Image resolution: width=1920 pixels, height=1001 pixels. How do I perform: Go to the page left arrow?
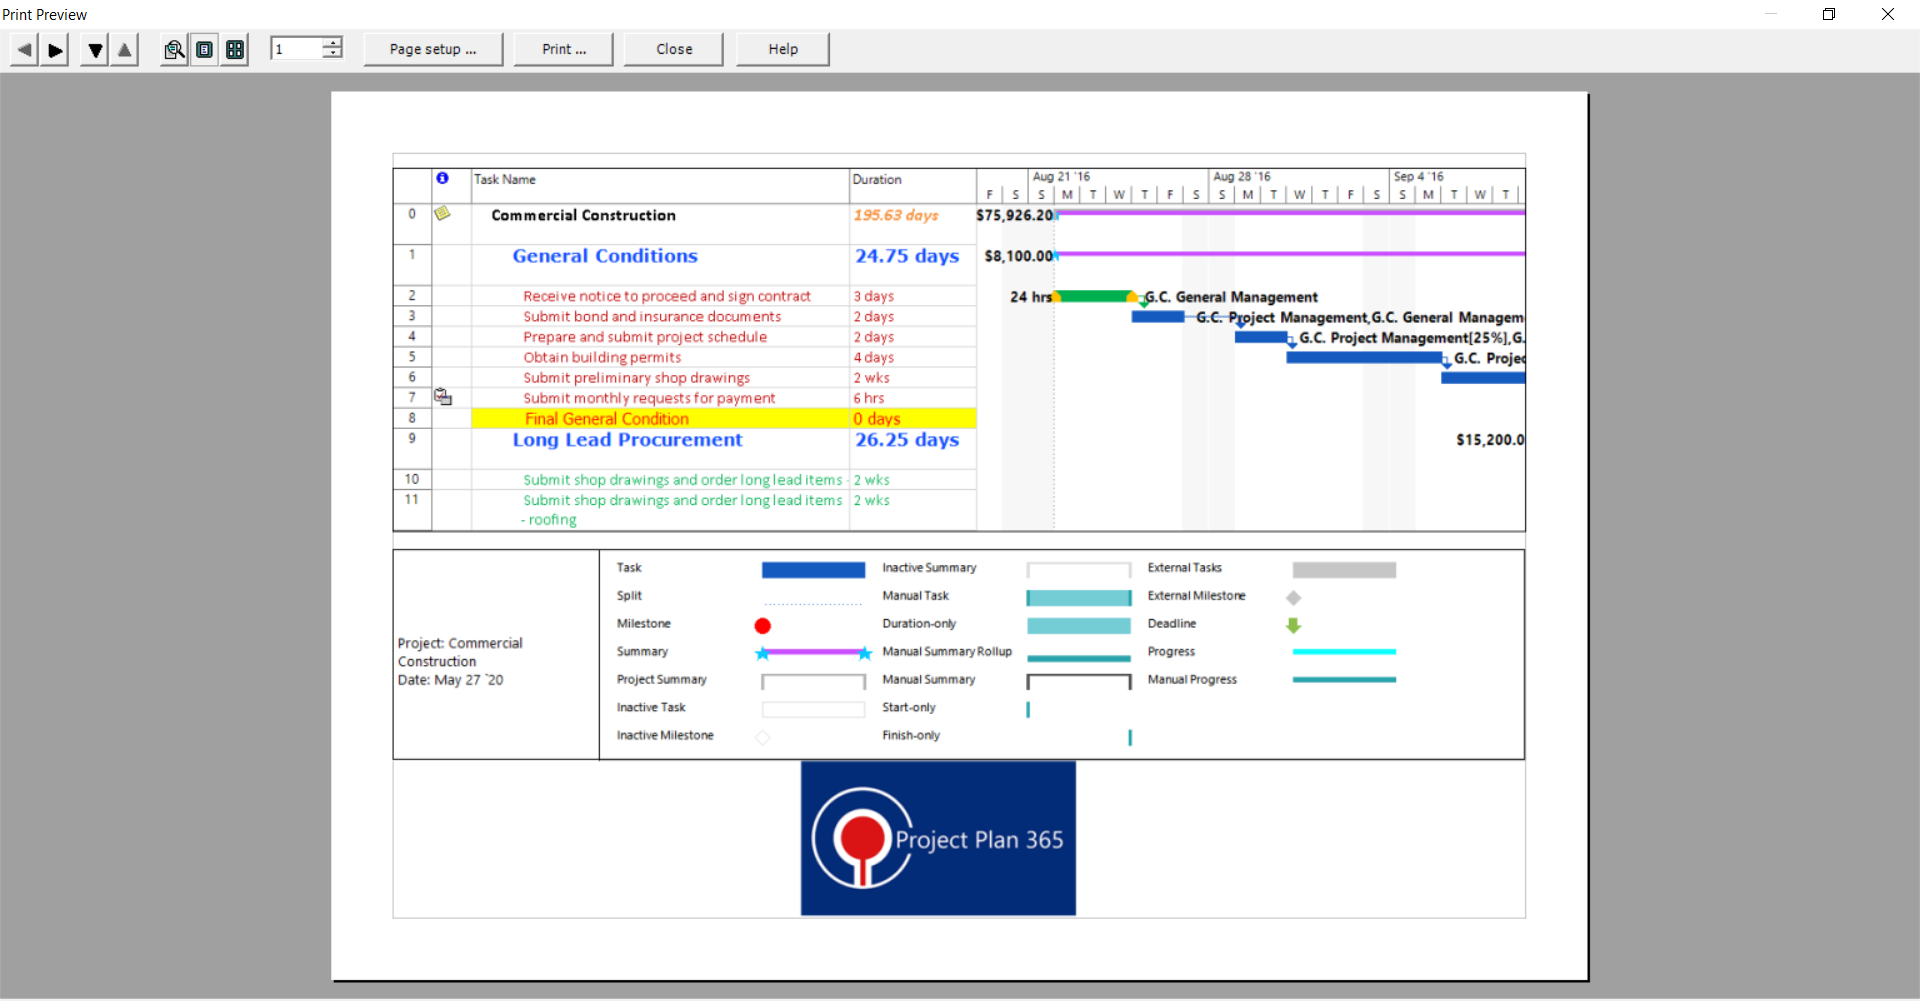click(24, 50)
